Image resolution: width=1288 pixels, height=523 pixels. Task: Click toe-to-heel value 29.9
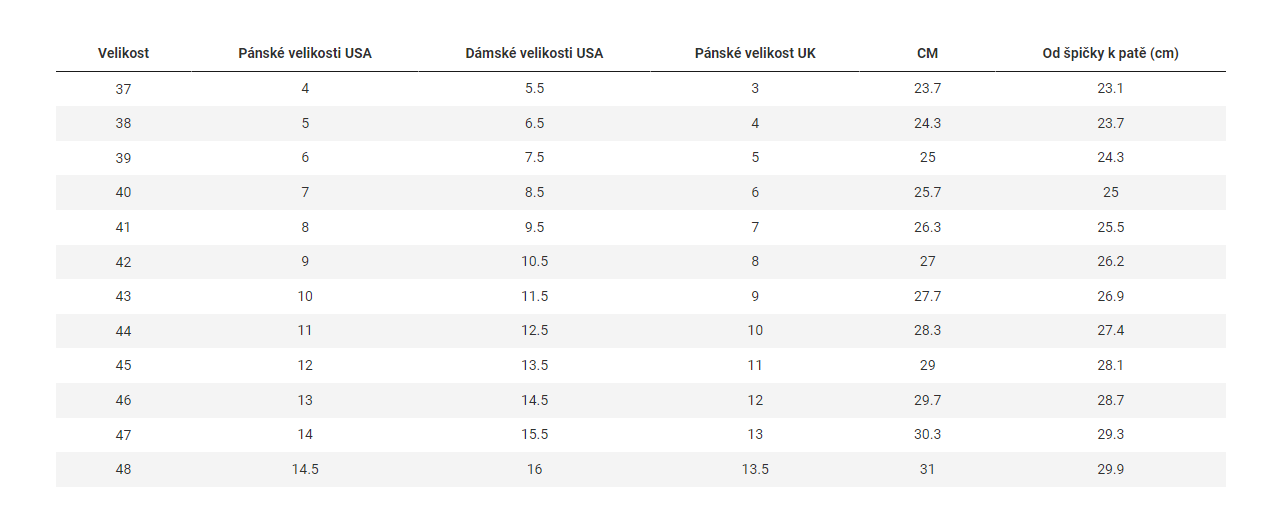1110,470
